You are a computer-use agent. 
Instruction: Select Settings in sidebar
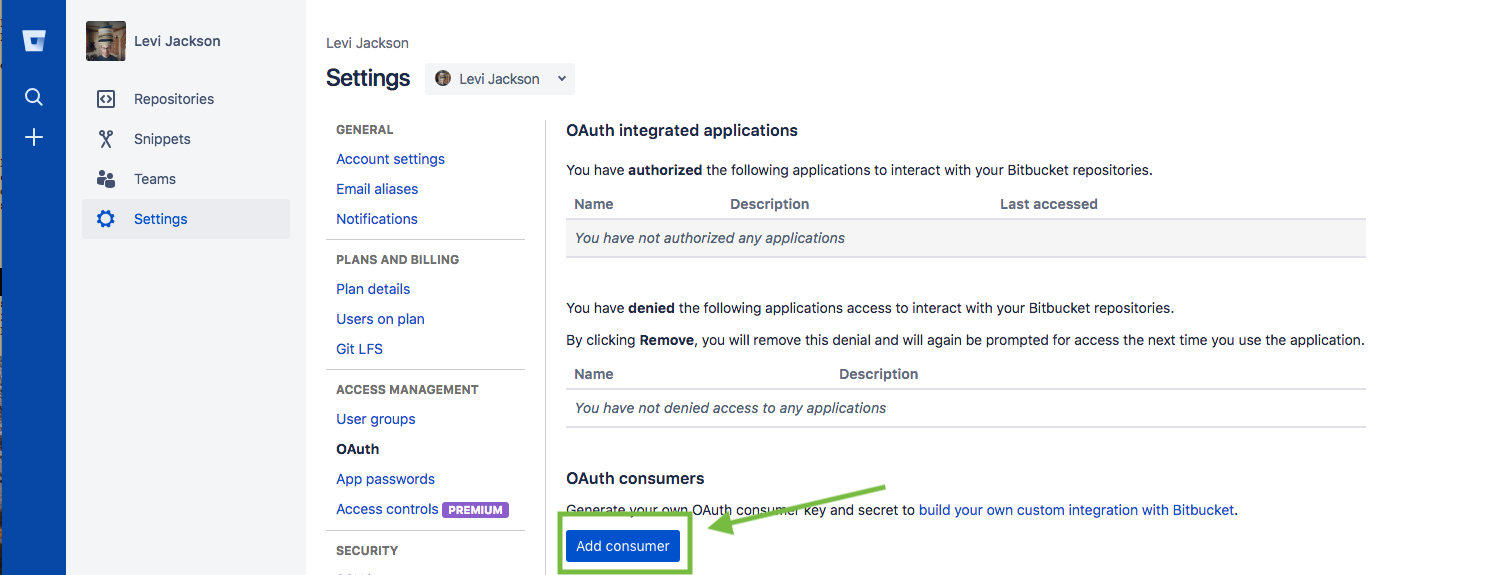[186, 219]
